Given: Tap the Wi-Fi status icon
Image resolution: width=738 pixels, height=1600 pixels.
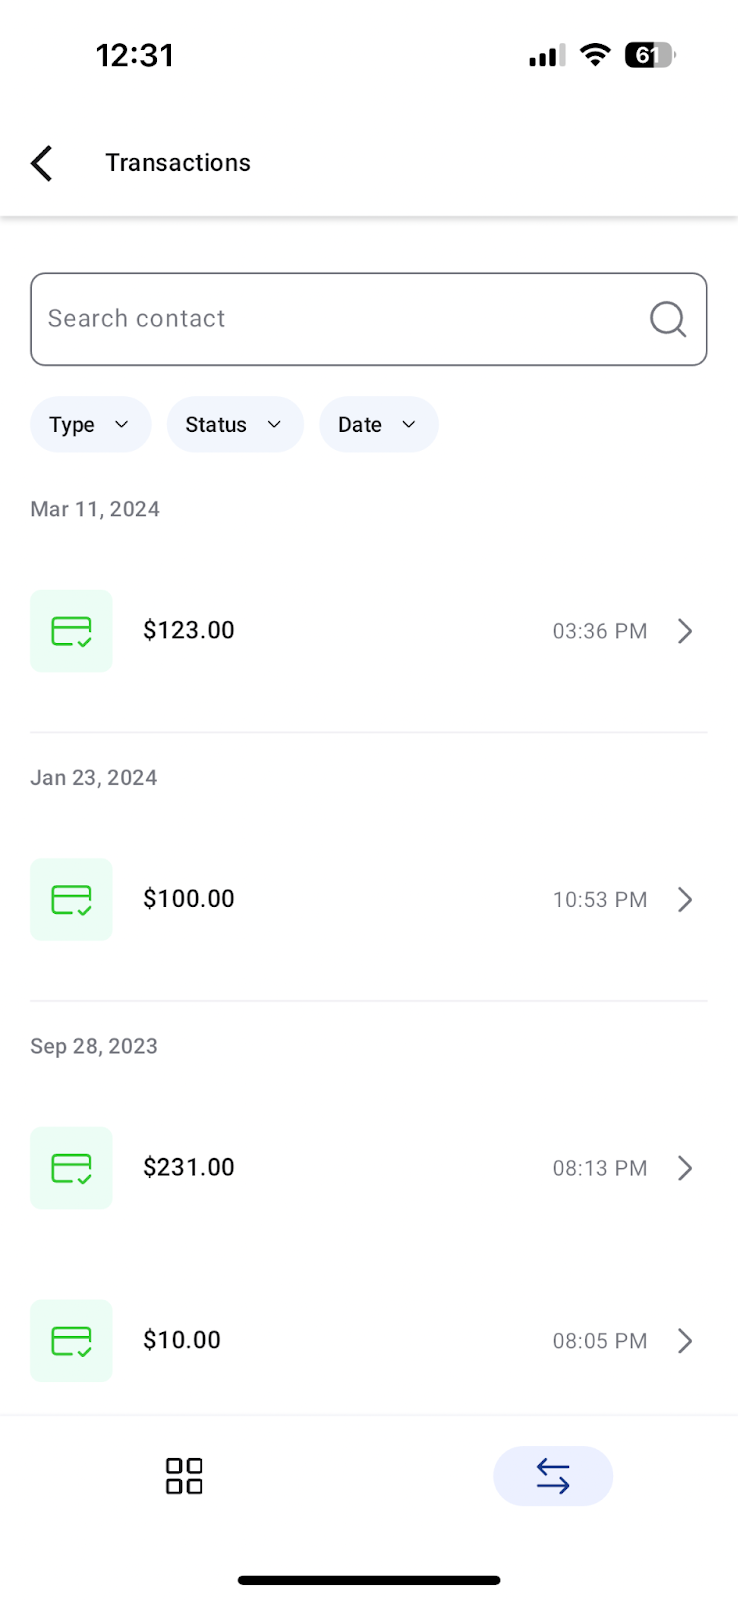Looking at the screenshot, I should click(595, 55).
